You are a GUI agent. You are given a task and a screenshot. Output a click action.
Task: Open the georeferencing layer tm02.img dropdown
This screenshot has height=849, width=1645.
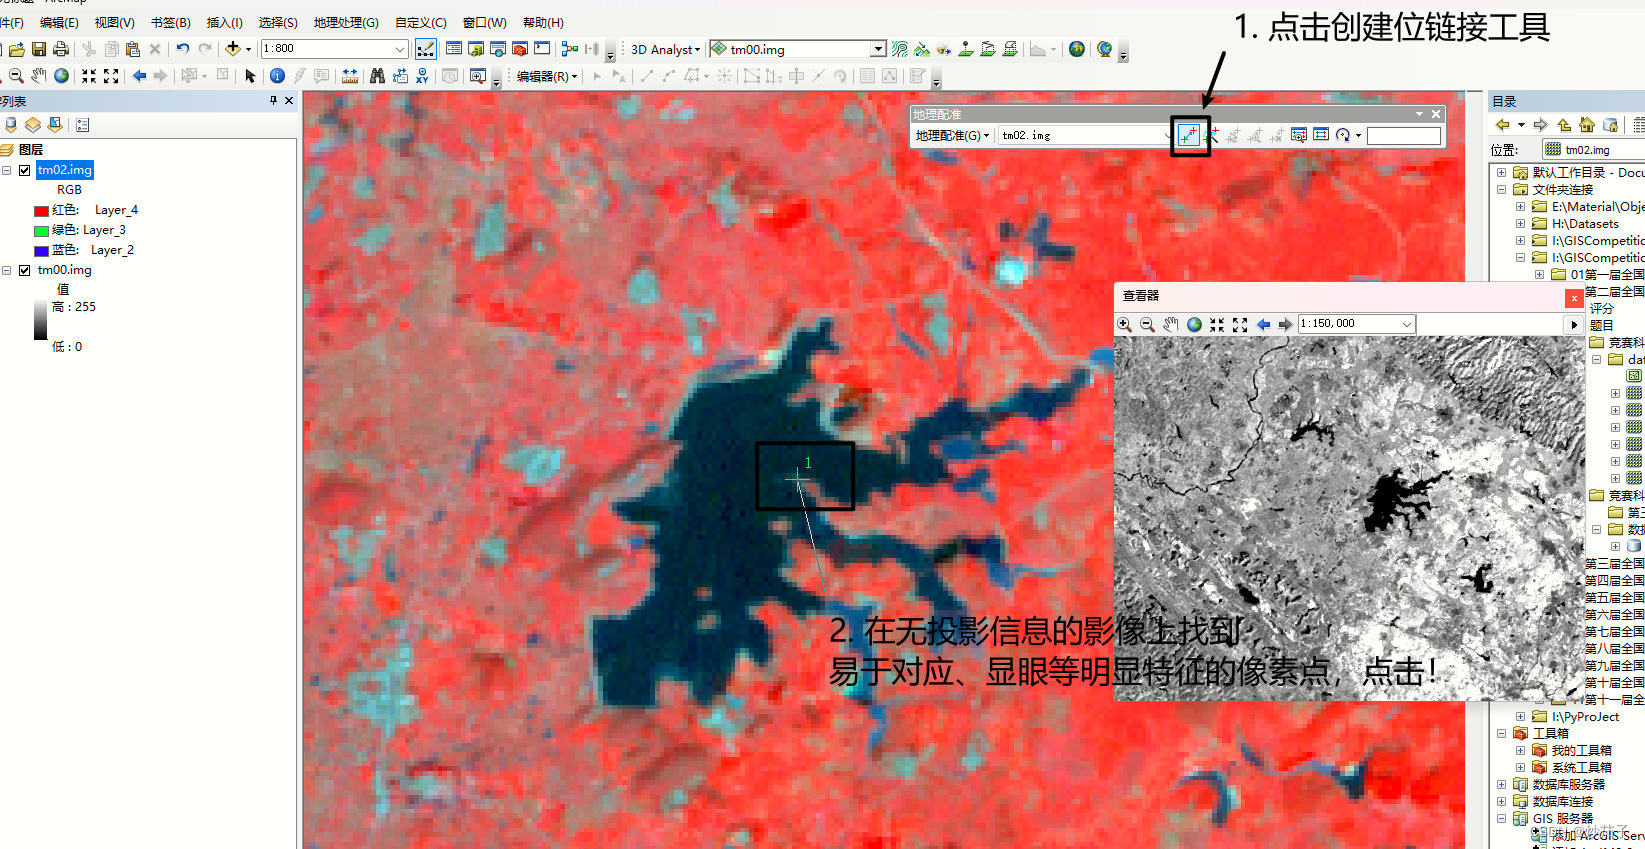1167,135
